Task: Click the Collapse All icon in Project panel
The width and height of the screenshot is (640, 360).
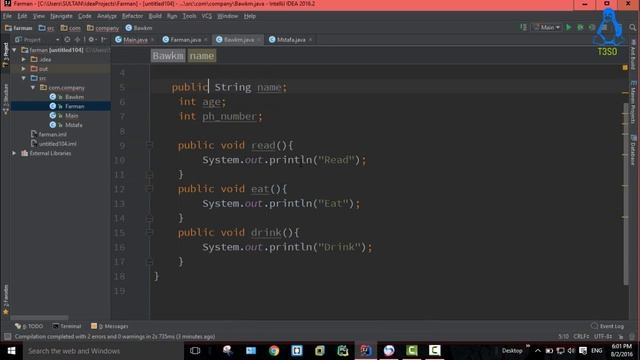Action: (77, 40)
